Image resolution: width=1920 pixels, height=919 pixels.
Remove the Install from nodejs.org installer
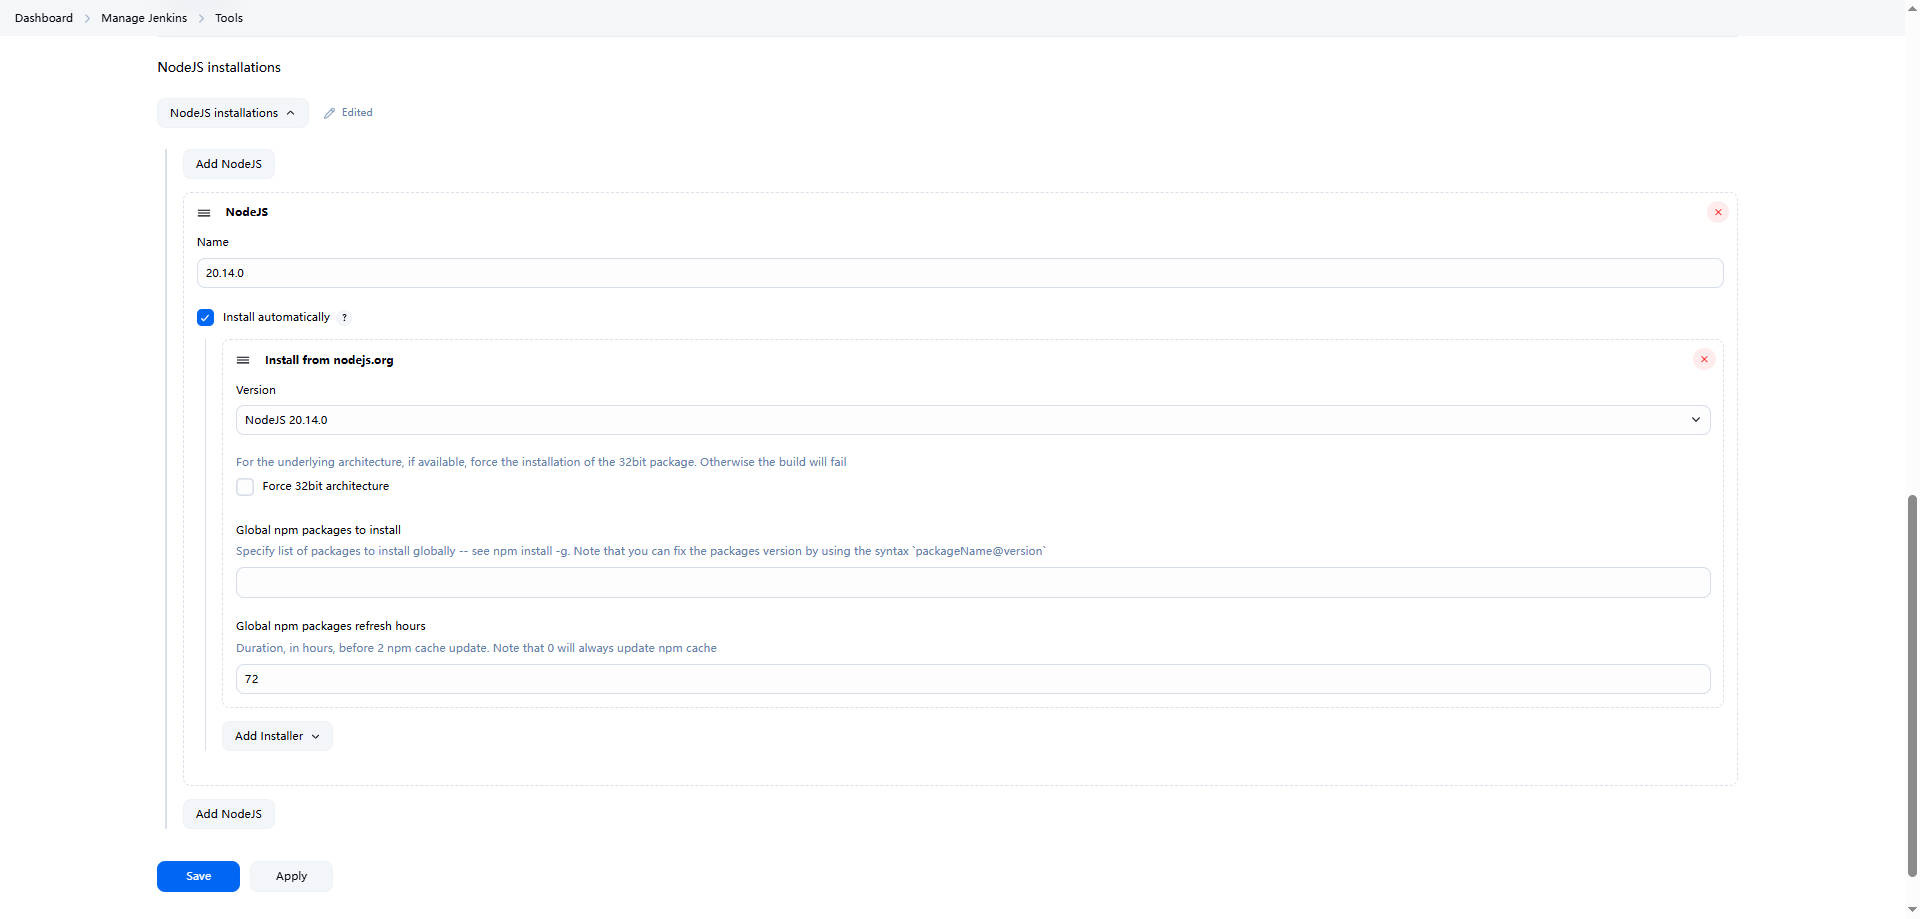pyautogui.click(x=1704, y=359)
